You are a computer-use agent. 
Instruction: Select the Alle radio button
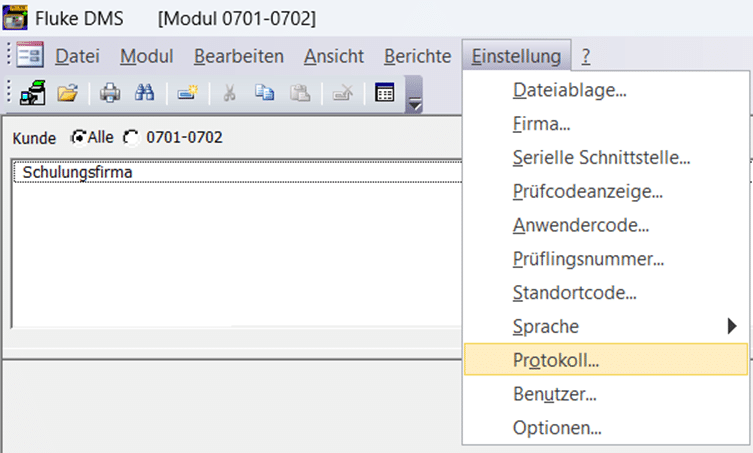coord(77,137)
